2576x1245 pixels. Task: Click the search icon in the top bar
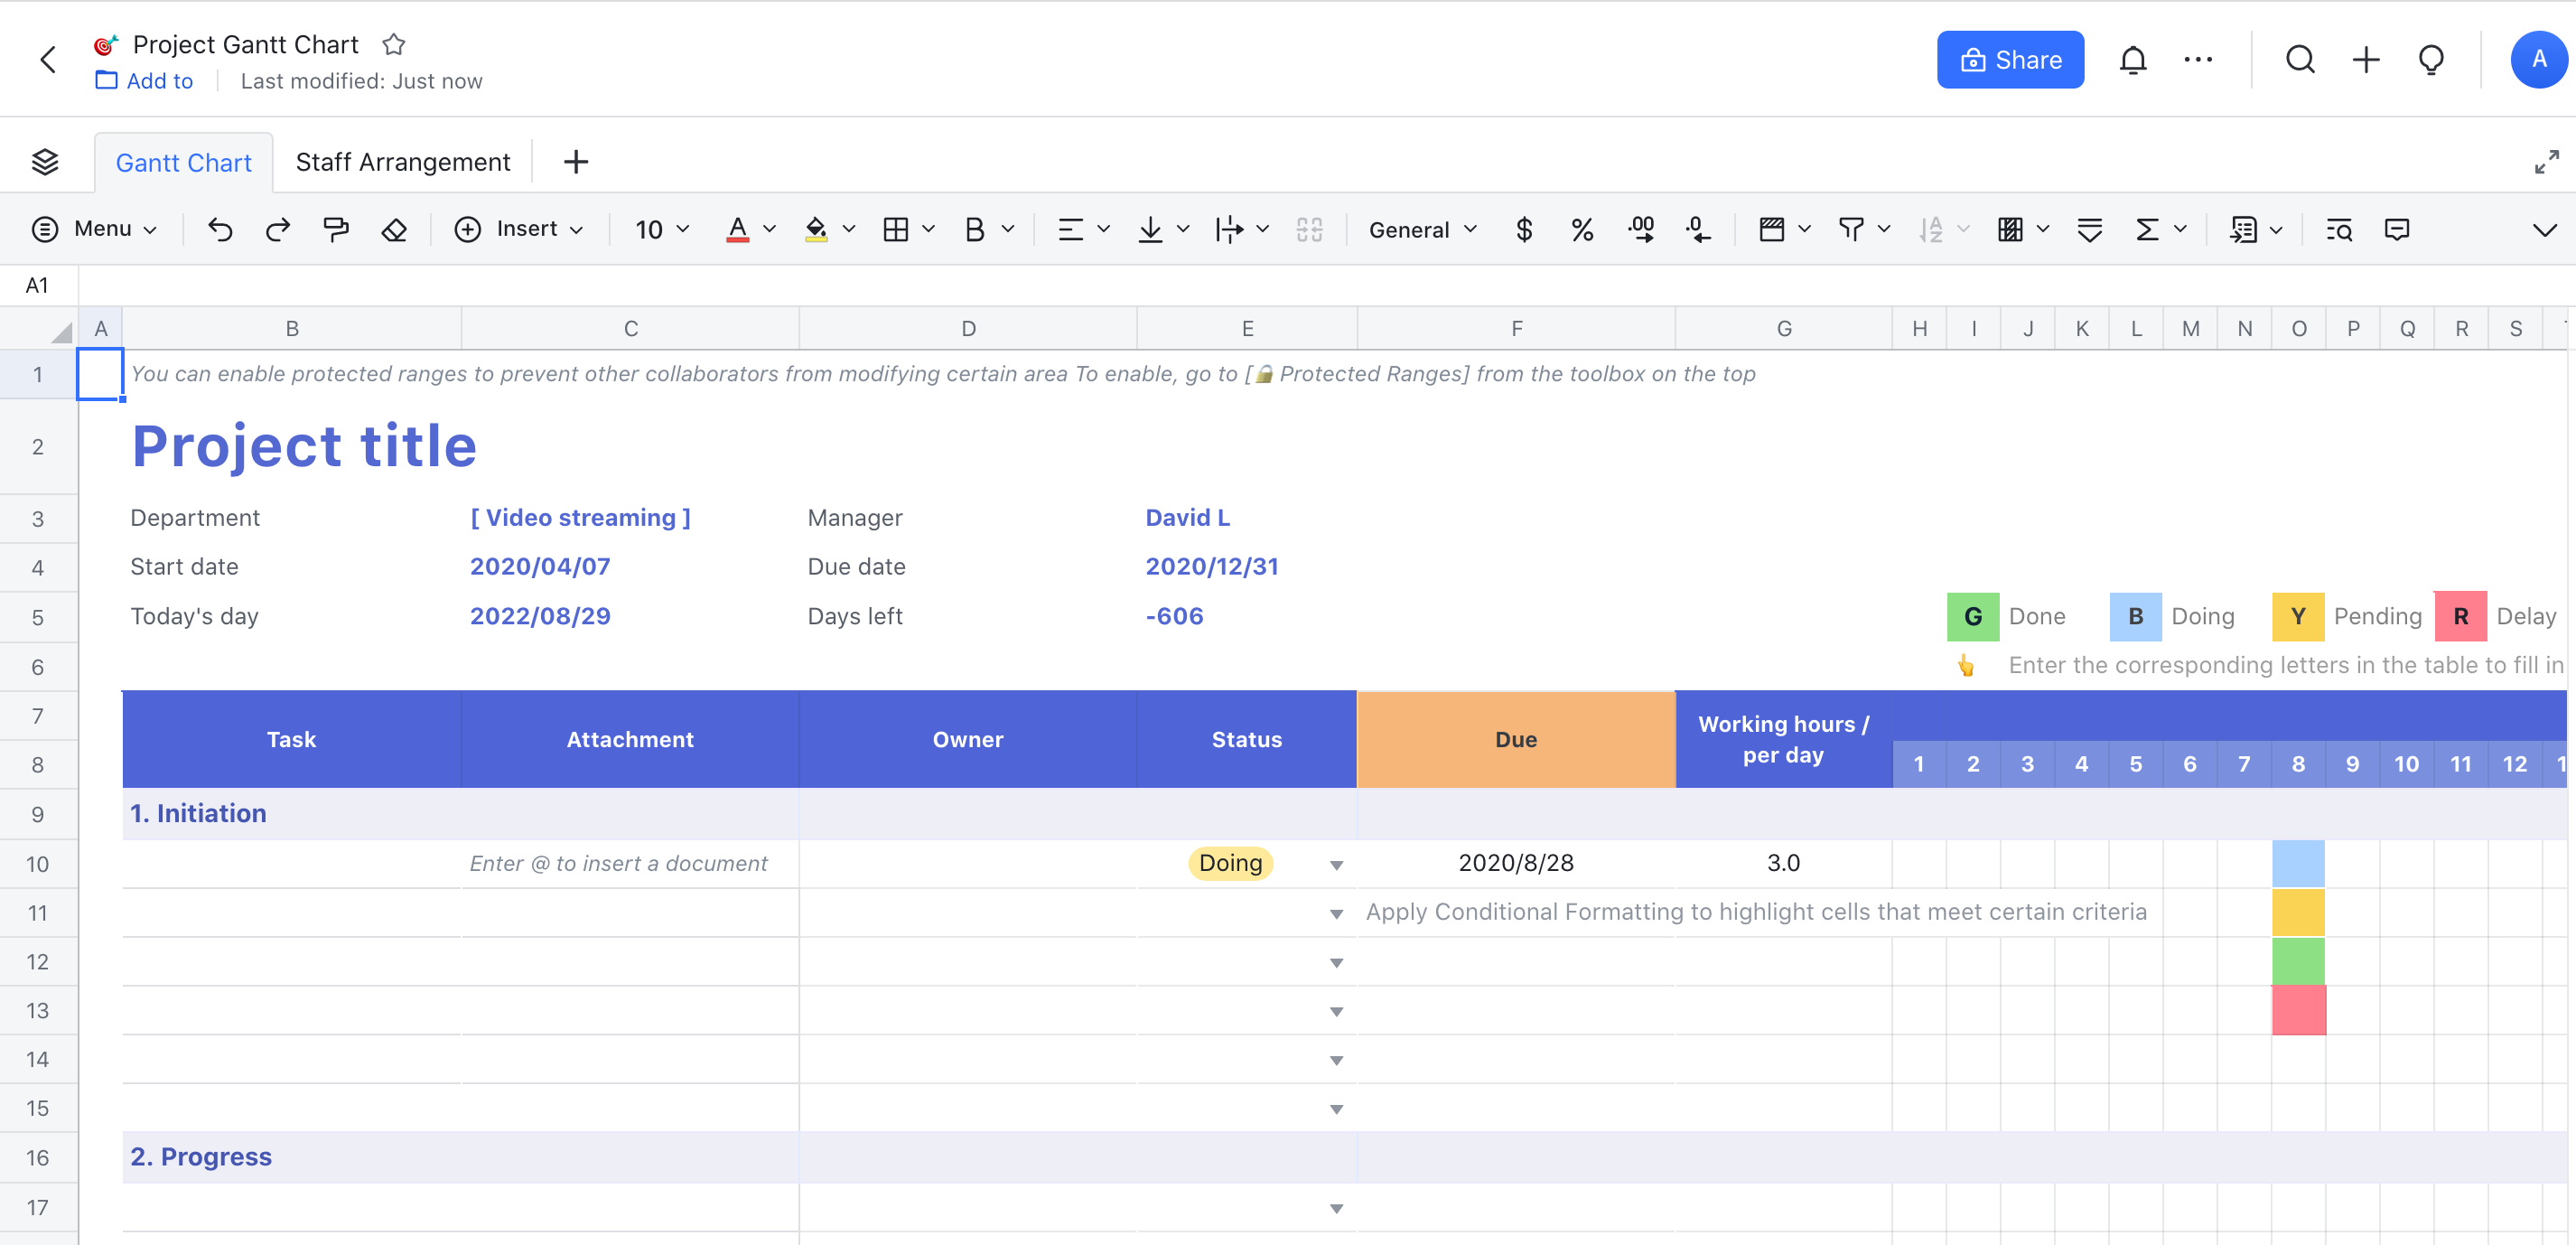(2300, 59)
